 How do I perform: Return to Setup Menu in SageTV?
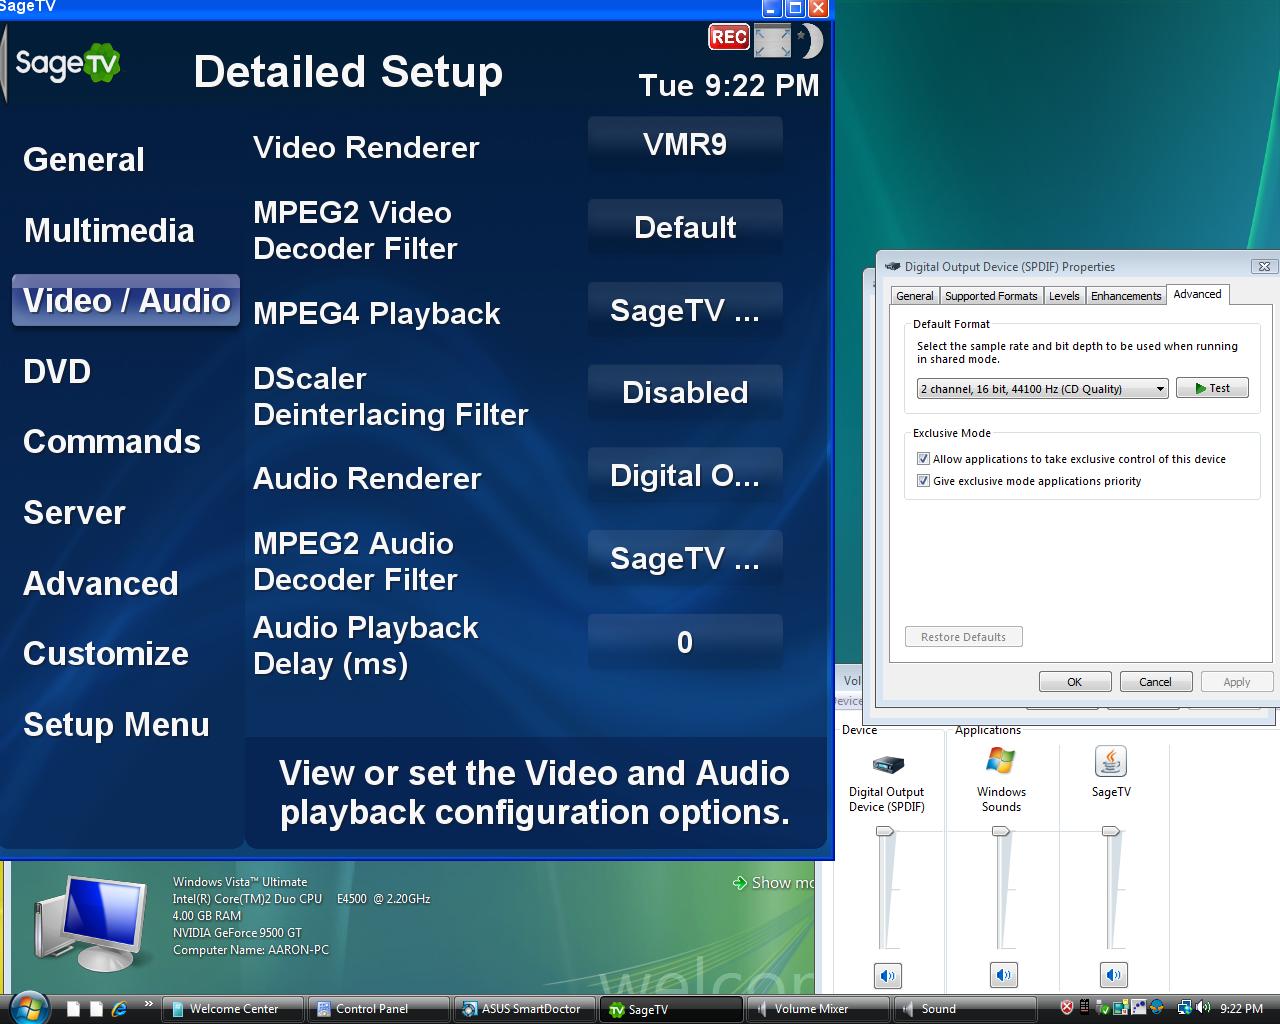click(116, 725)
